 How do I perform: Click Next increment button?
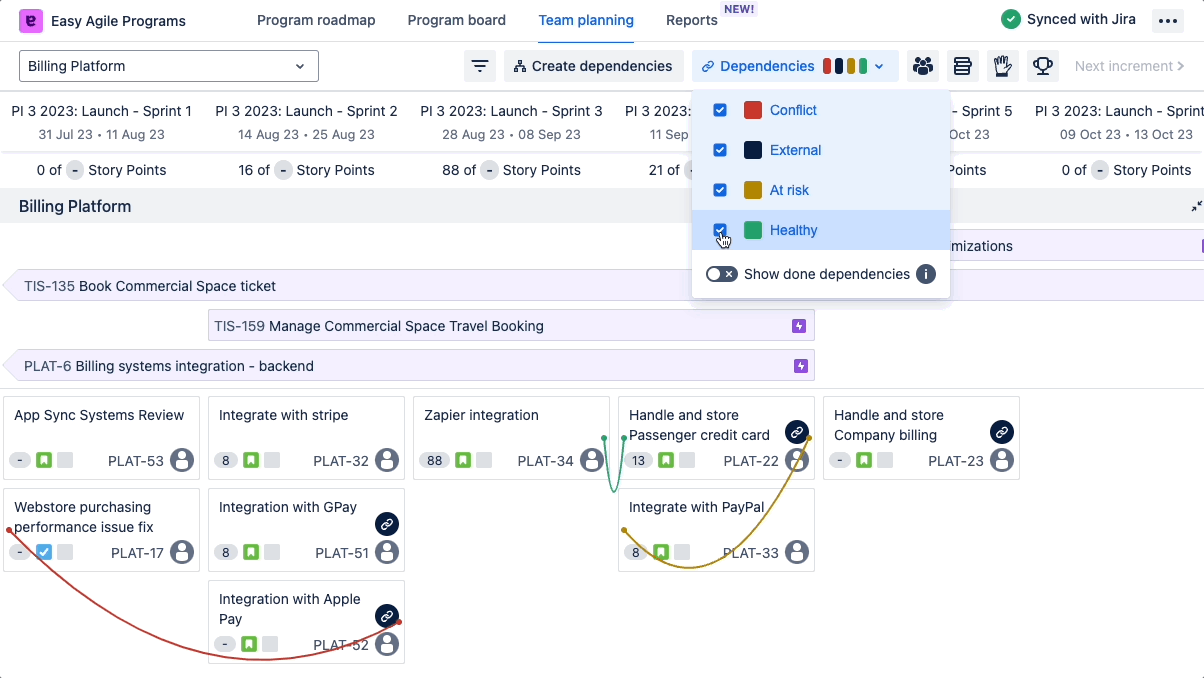tap(1129, 66)
